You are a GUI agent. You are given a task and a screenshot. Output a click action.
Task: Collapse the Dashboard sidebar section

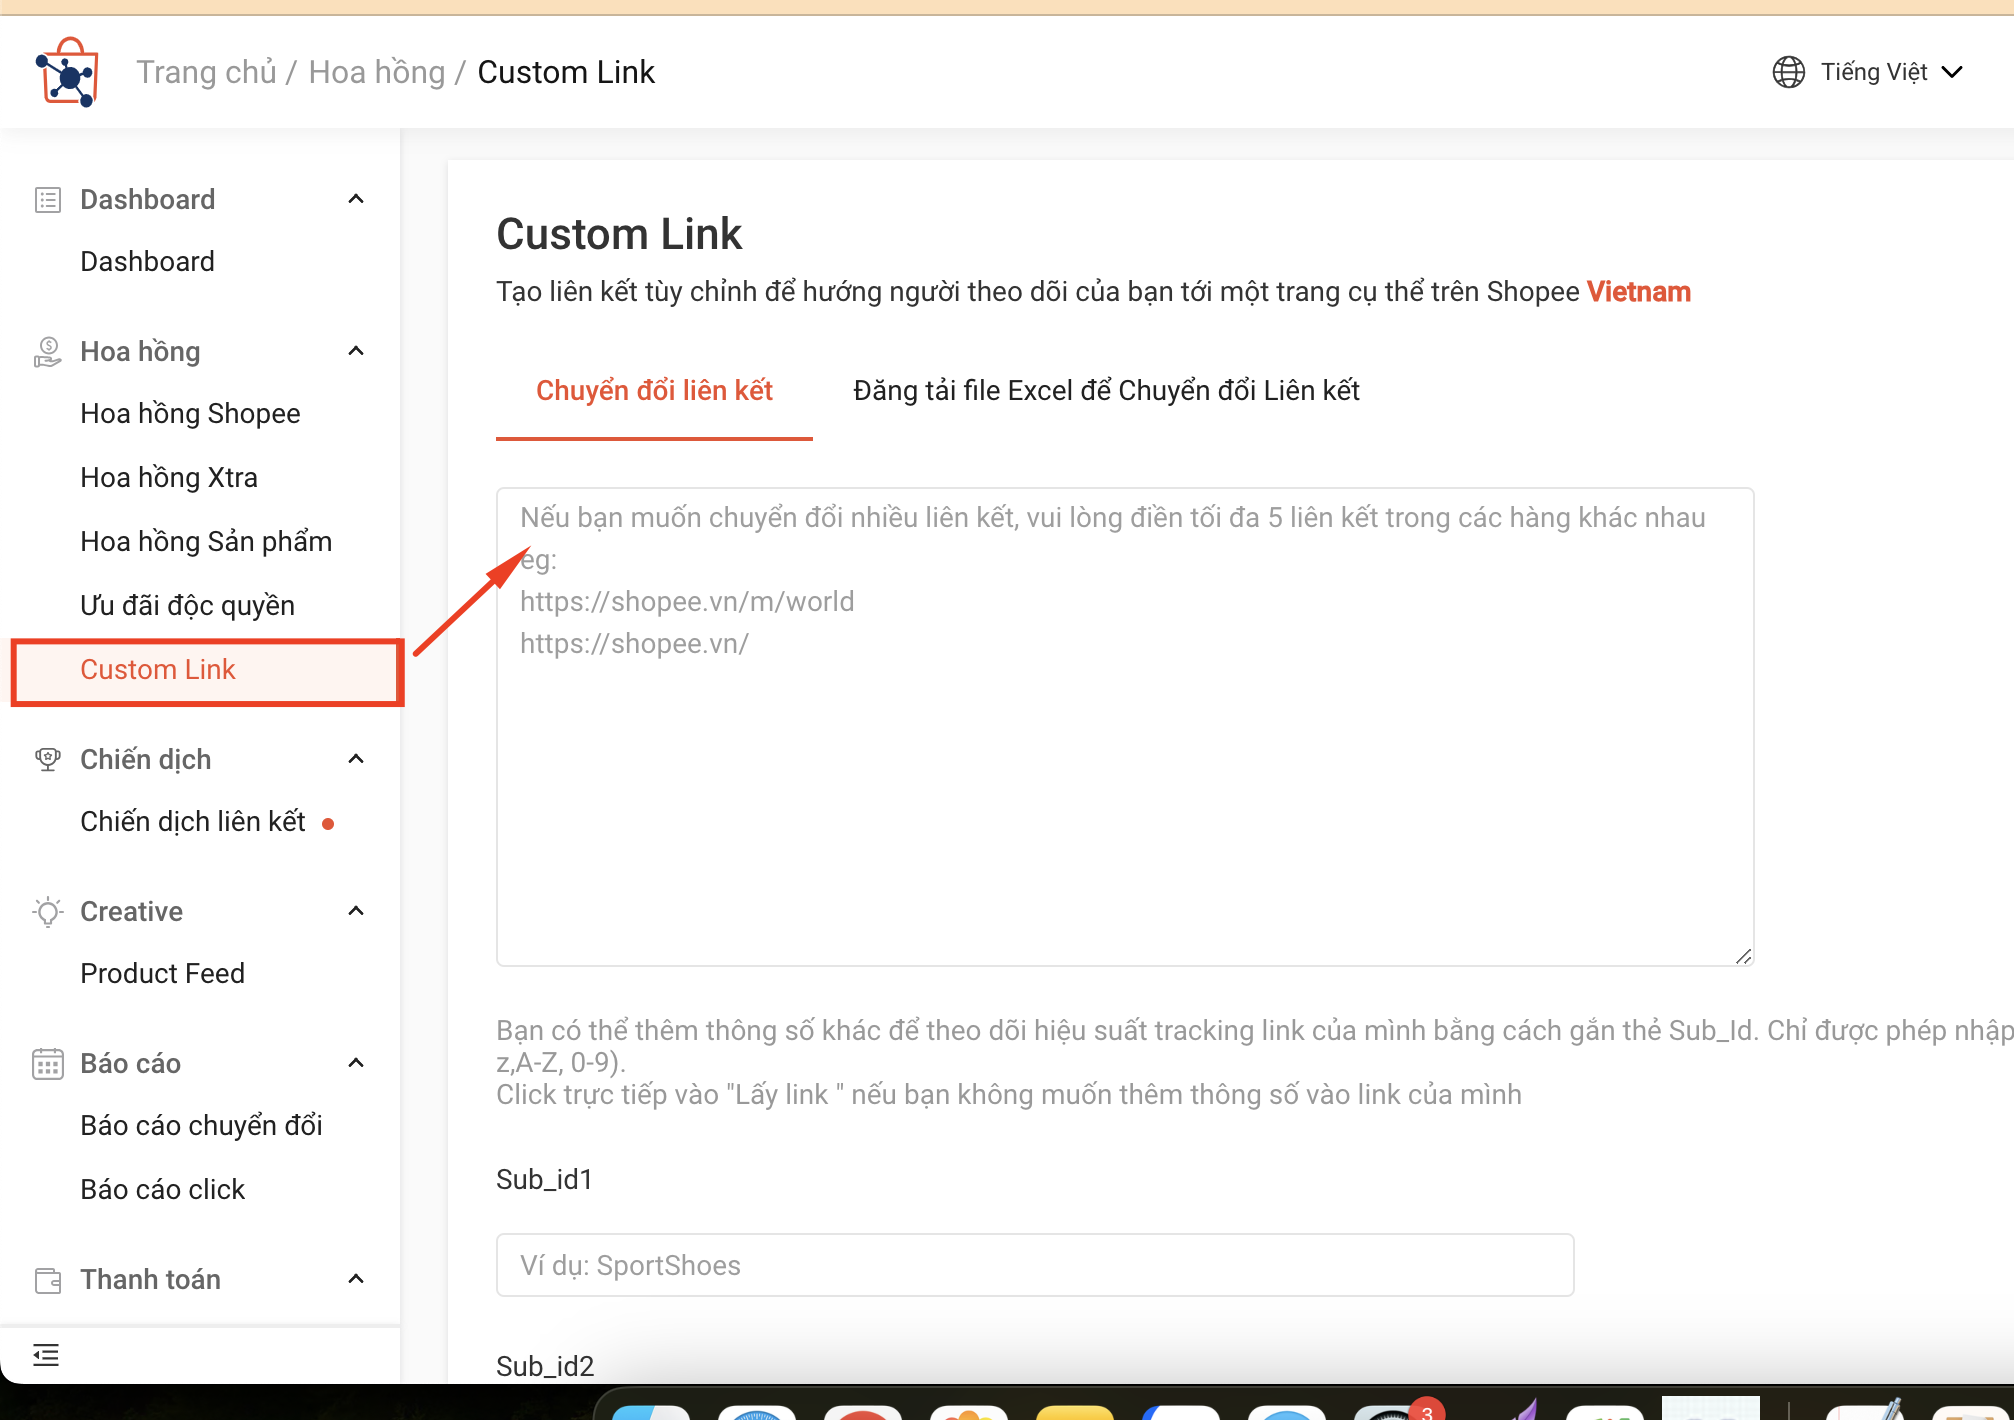(355, 199)
